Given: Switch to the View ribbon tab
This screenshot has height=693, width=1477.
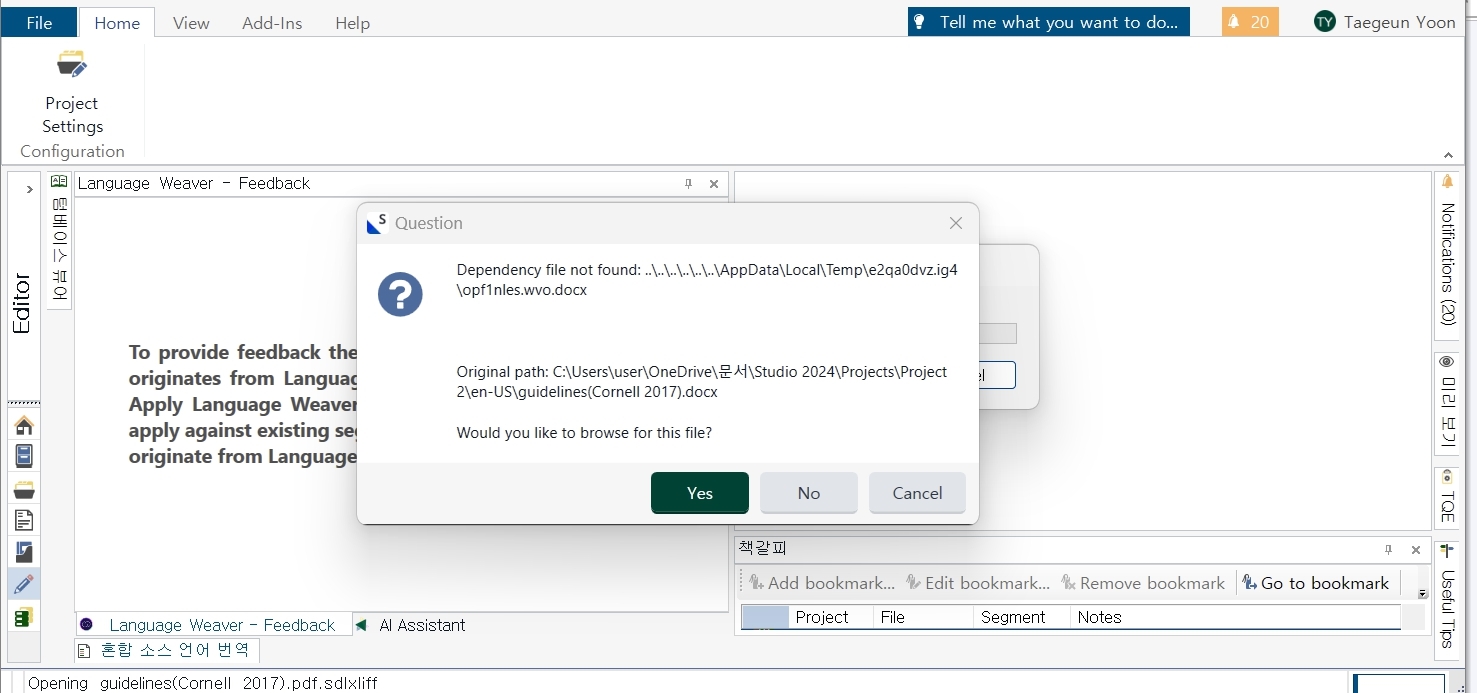Looking at the screenshot, I should (191, 23).
